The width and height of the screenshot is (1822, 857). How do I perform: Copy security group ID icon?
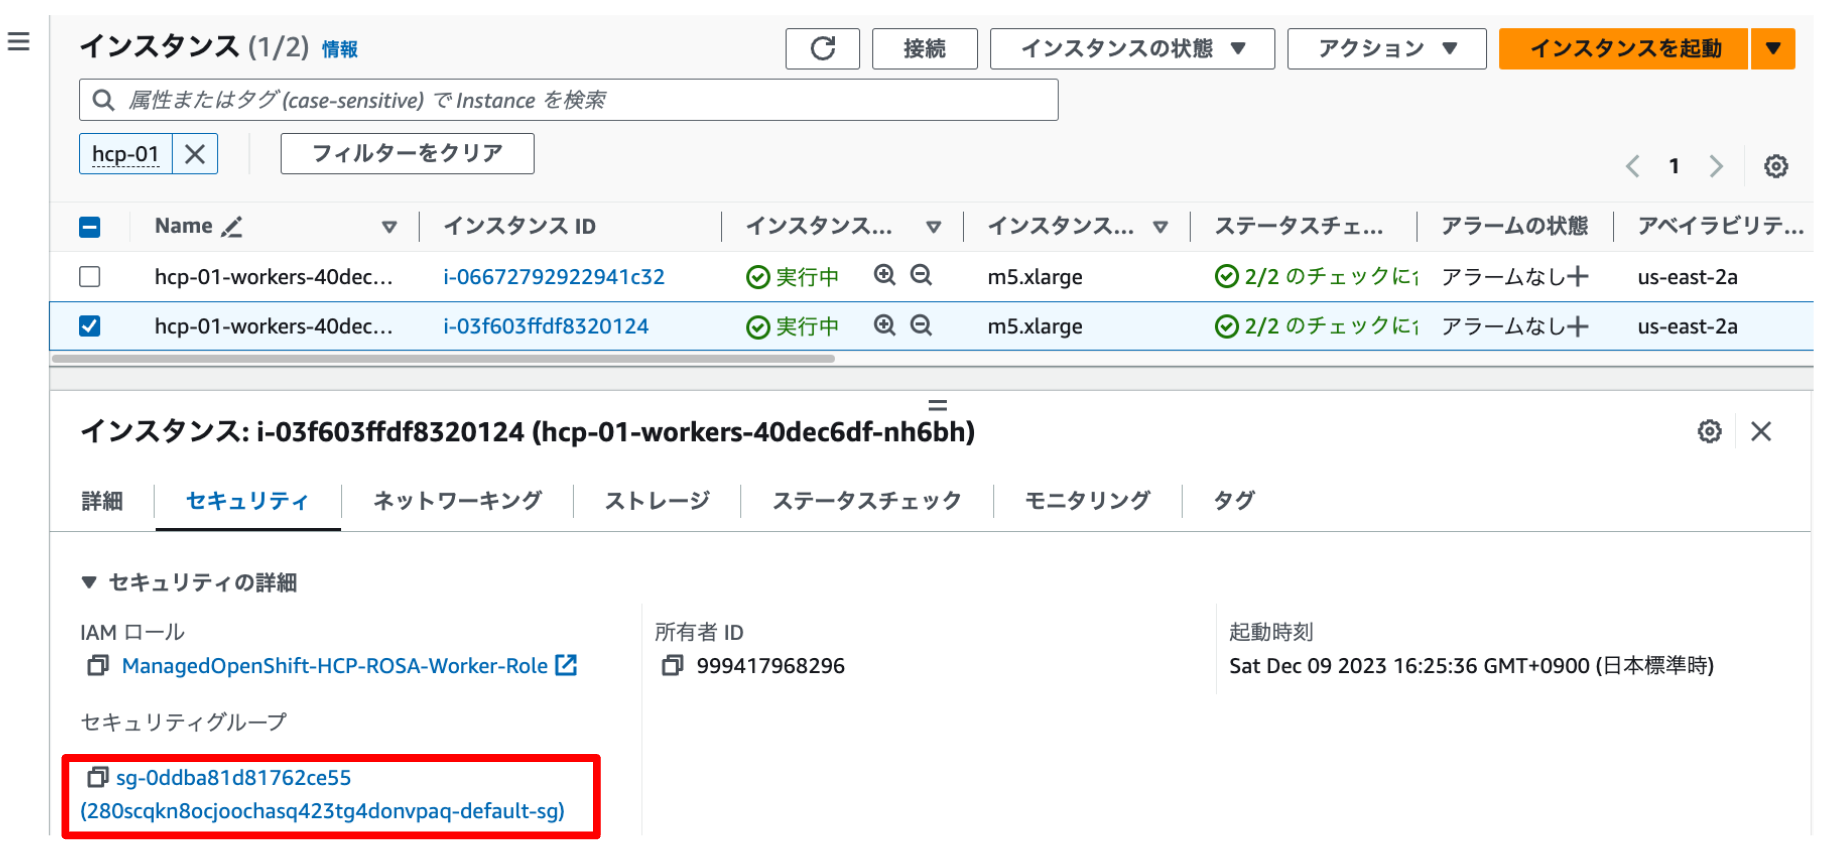[97, 777]
